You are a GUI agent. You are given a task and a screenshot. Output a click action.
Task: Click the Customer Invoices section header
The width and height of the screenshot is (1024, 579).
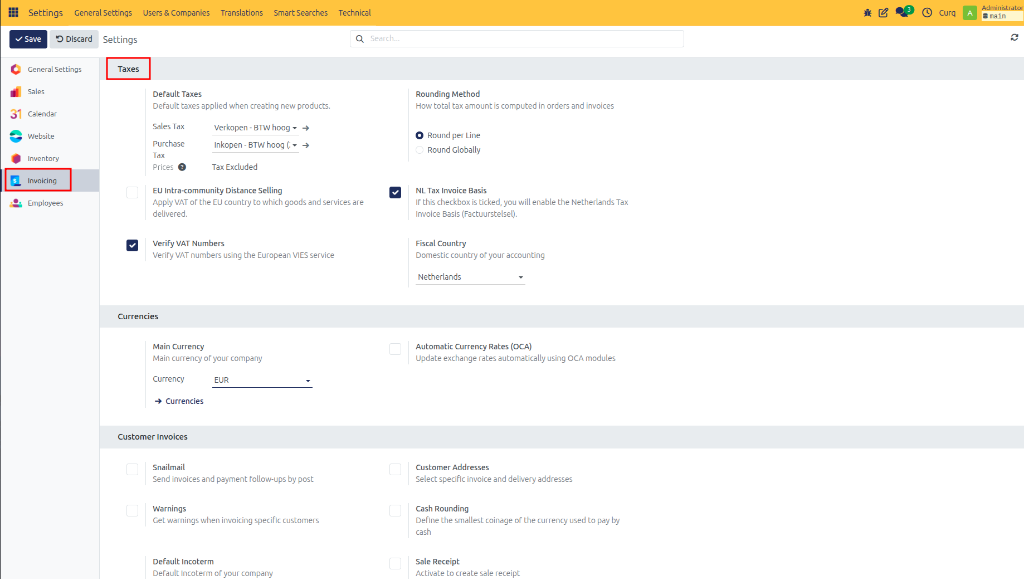point(152,437)
